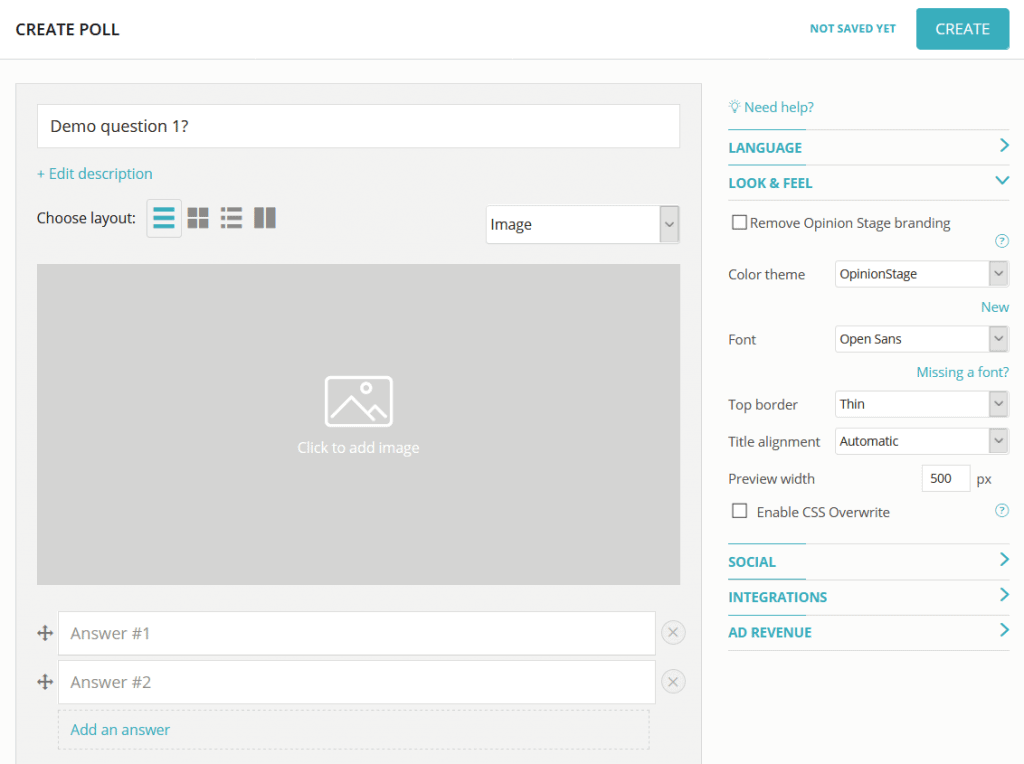The height and width of the screenshot is (764, 1024).
Task: Choose the grid layout icon
Action: pyautogui.click(x=198, y=218)
